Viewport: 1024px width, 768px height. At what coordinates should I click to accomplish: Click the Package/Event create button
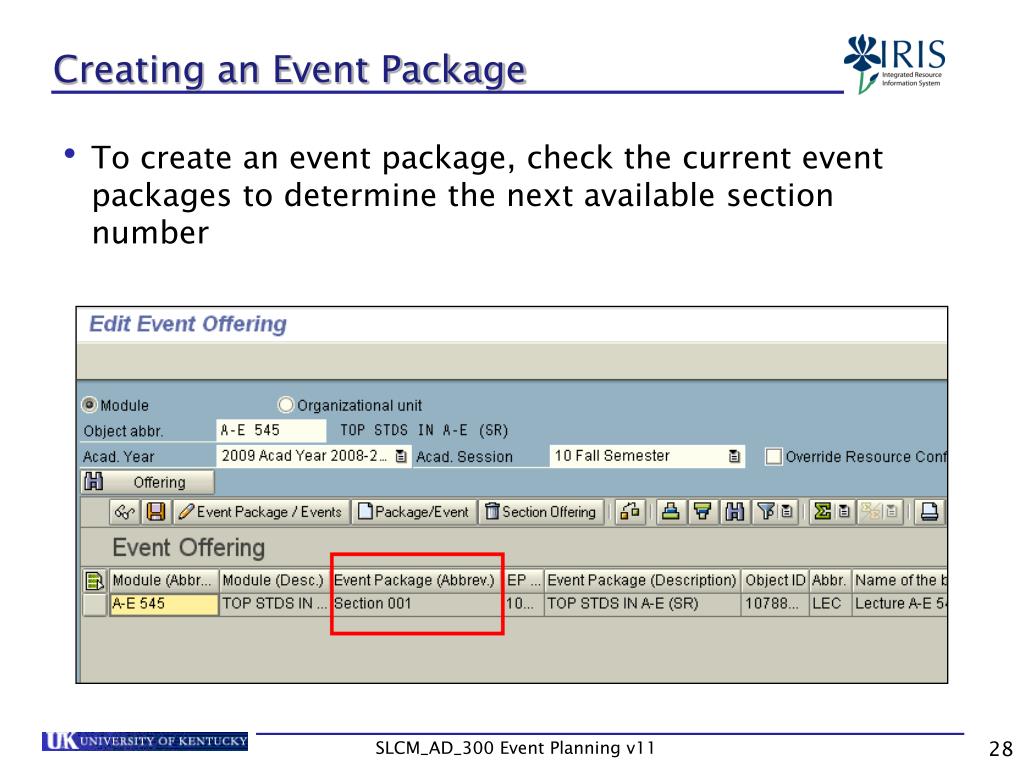click(x=414, y=512)
